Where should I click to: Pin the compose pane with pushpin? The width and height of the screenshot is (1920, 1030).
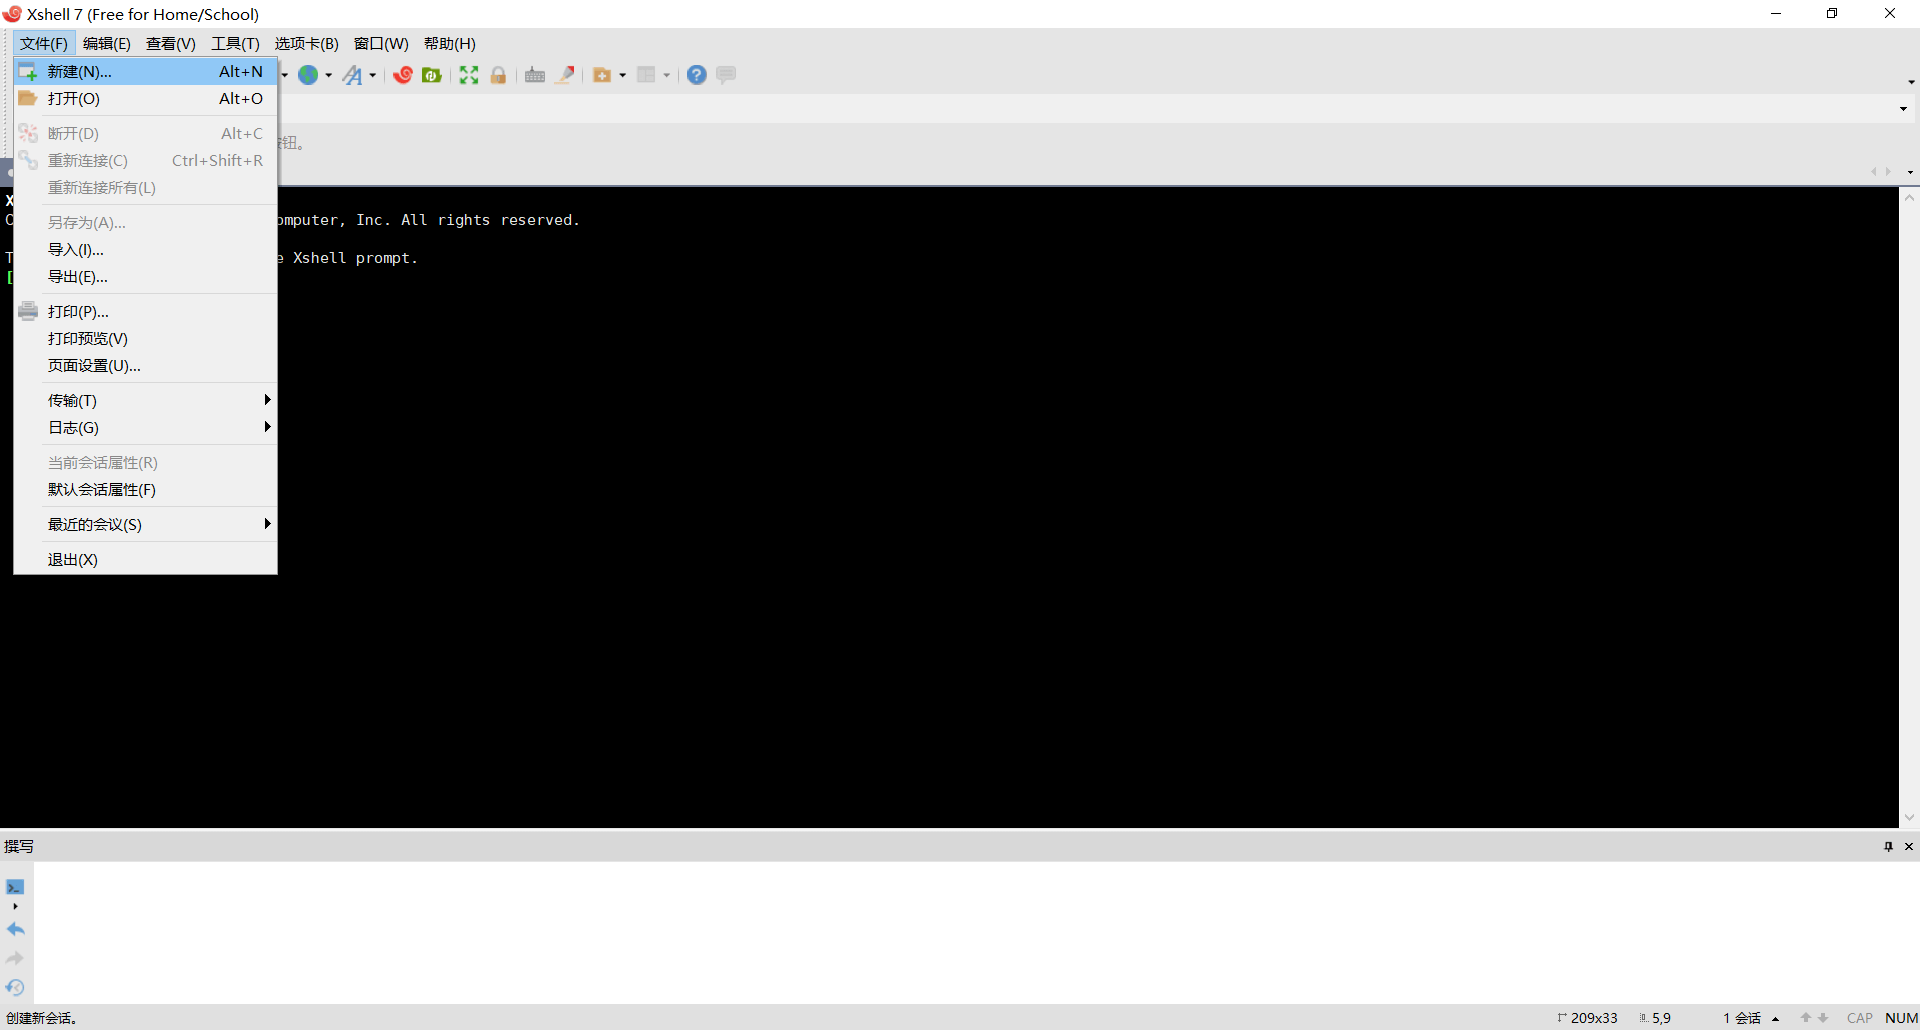pyautogui.click(x=1888, y=846)
